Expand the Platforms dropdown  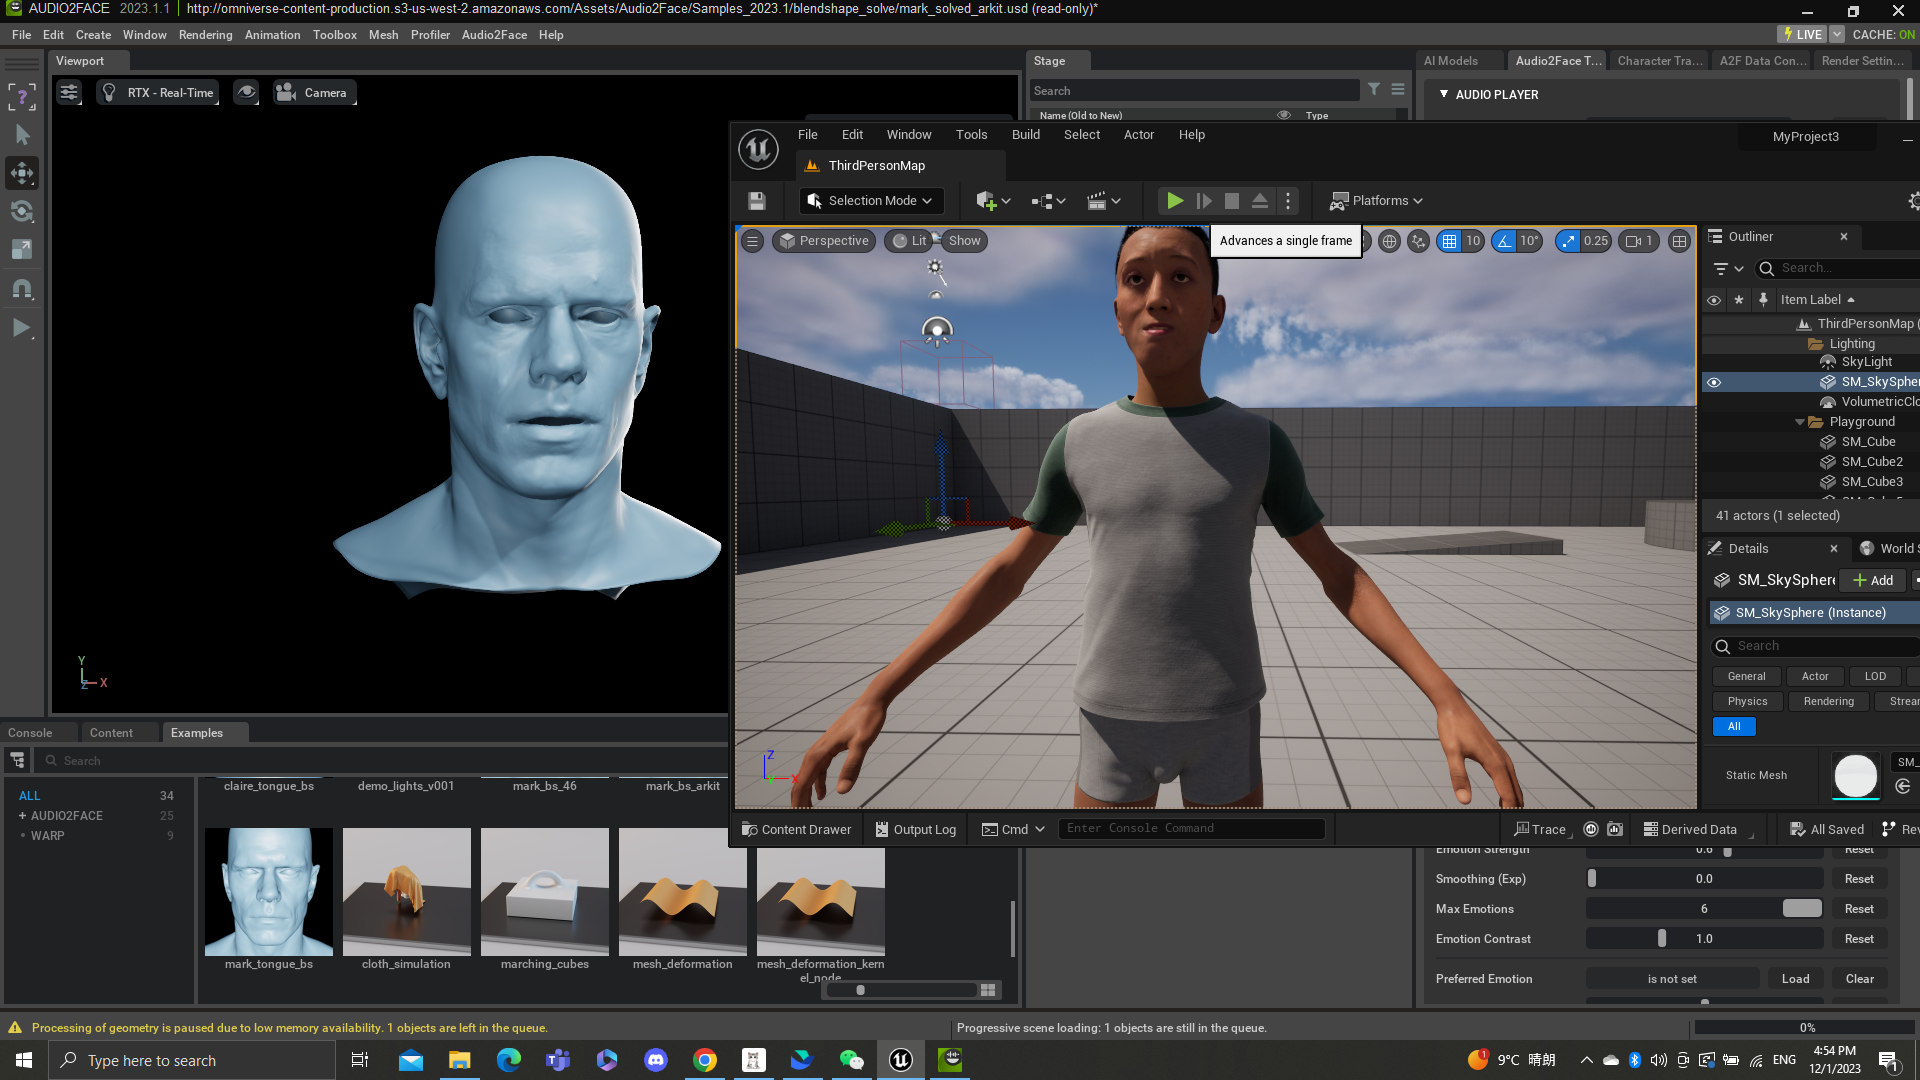pos(1376,201)
